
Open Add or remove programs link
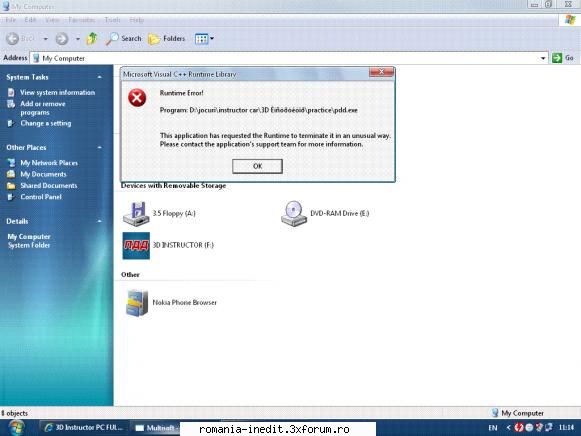[43, 108]
